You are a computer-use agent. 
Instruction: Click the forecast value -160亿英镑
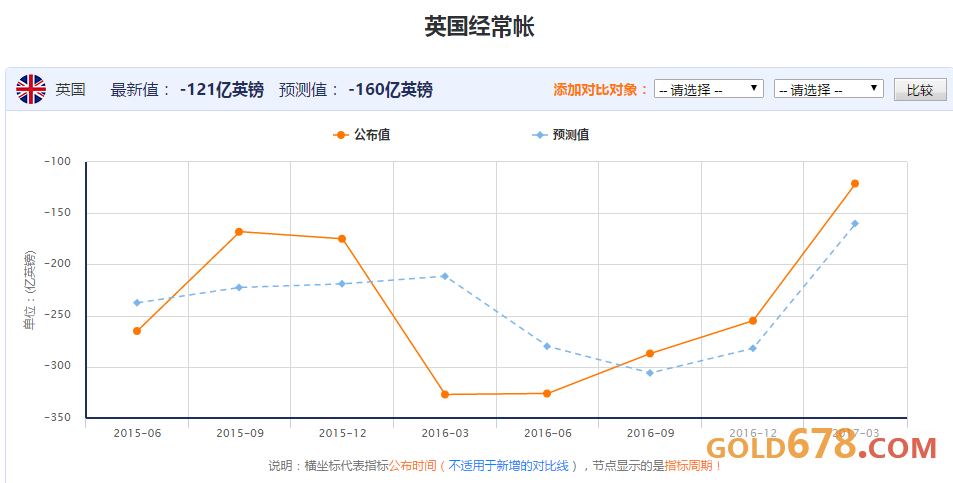390,90
